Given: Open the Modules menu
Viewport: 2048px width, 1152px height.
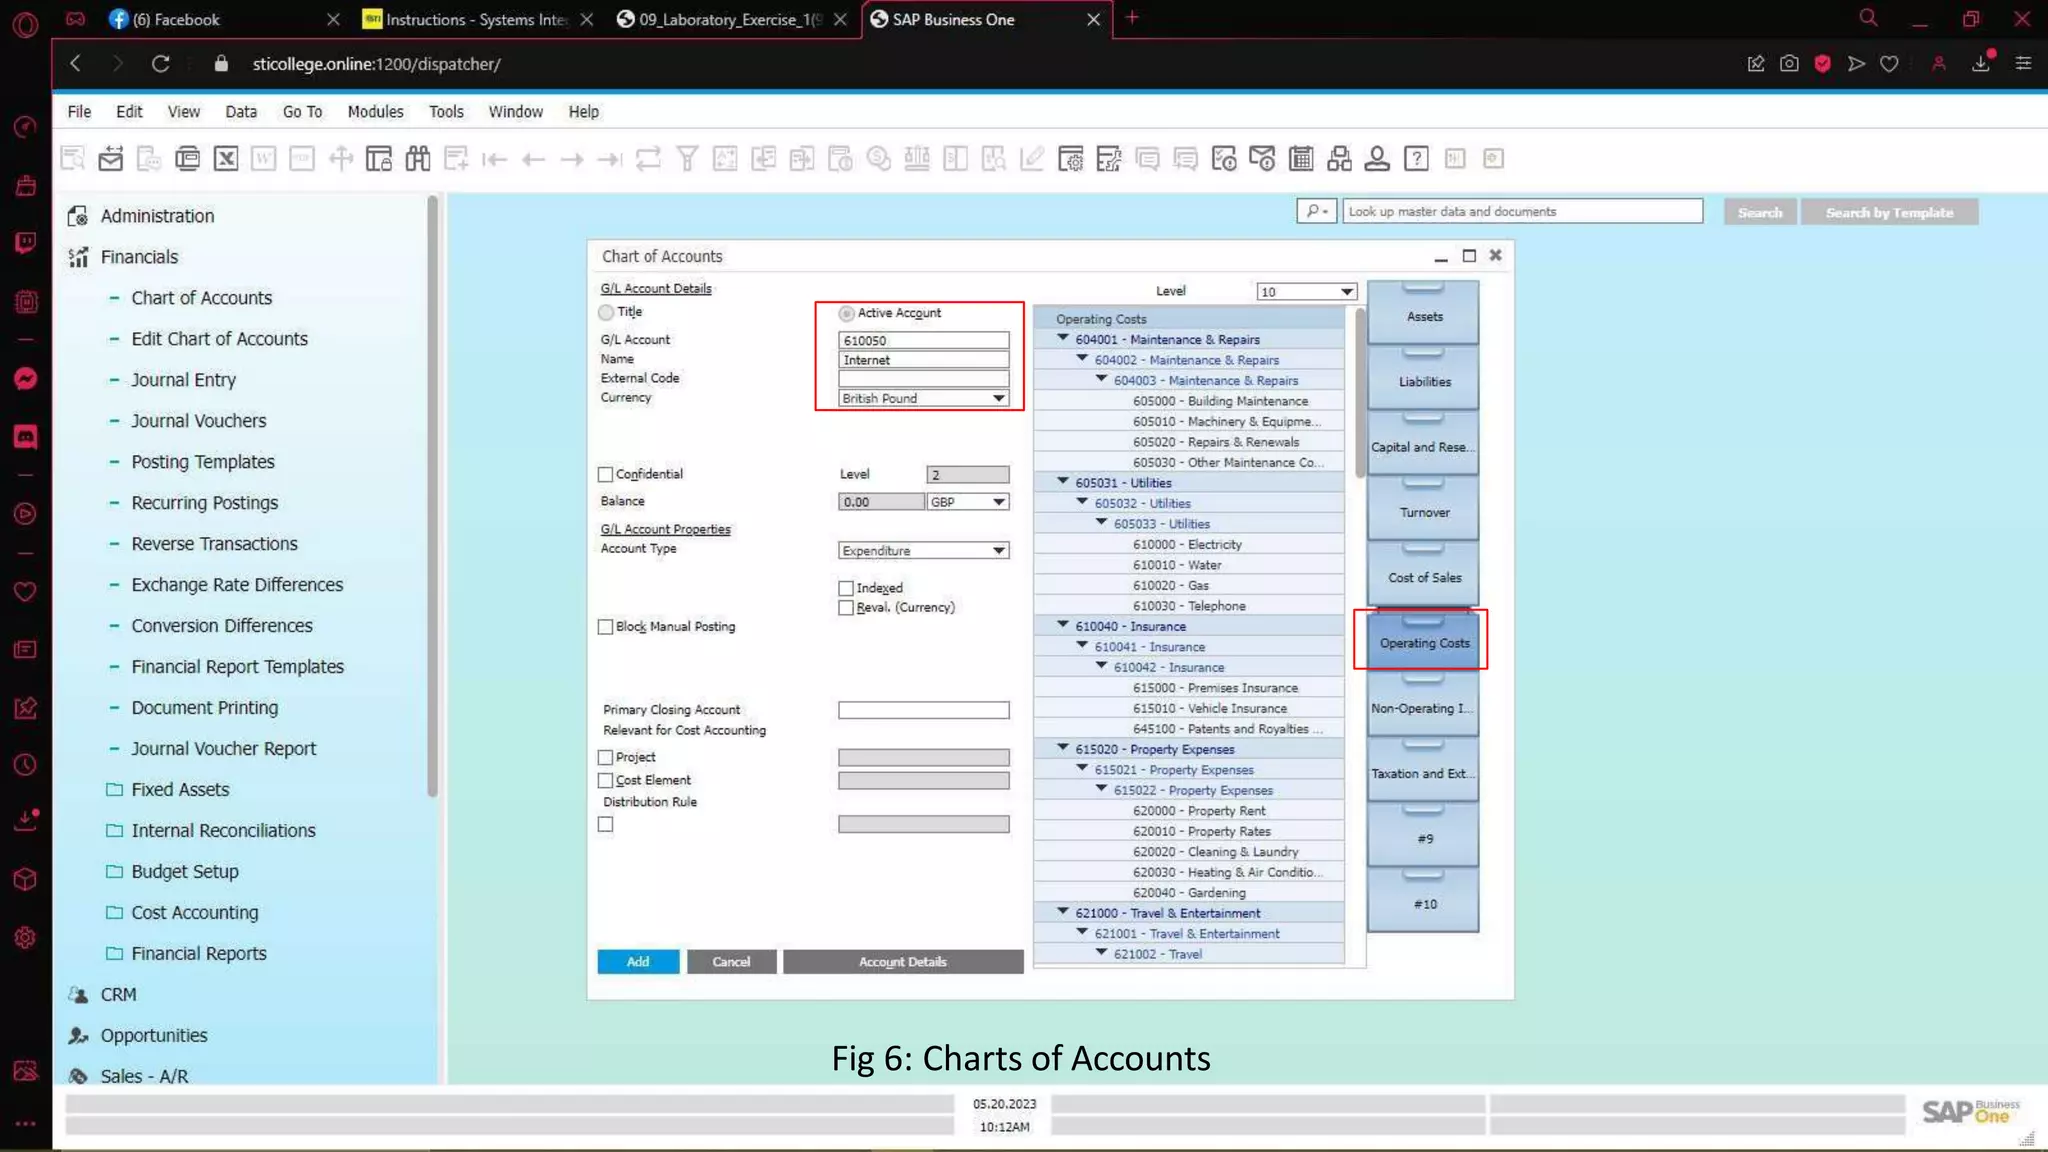Looking at the screenshot, I should click(375, 112).
